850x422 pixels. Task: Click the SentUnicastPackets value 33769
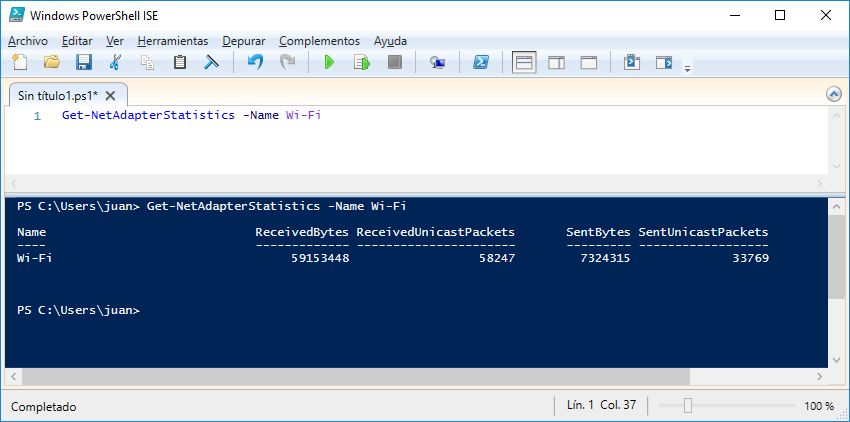point(750,258)
